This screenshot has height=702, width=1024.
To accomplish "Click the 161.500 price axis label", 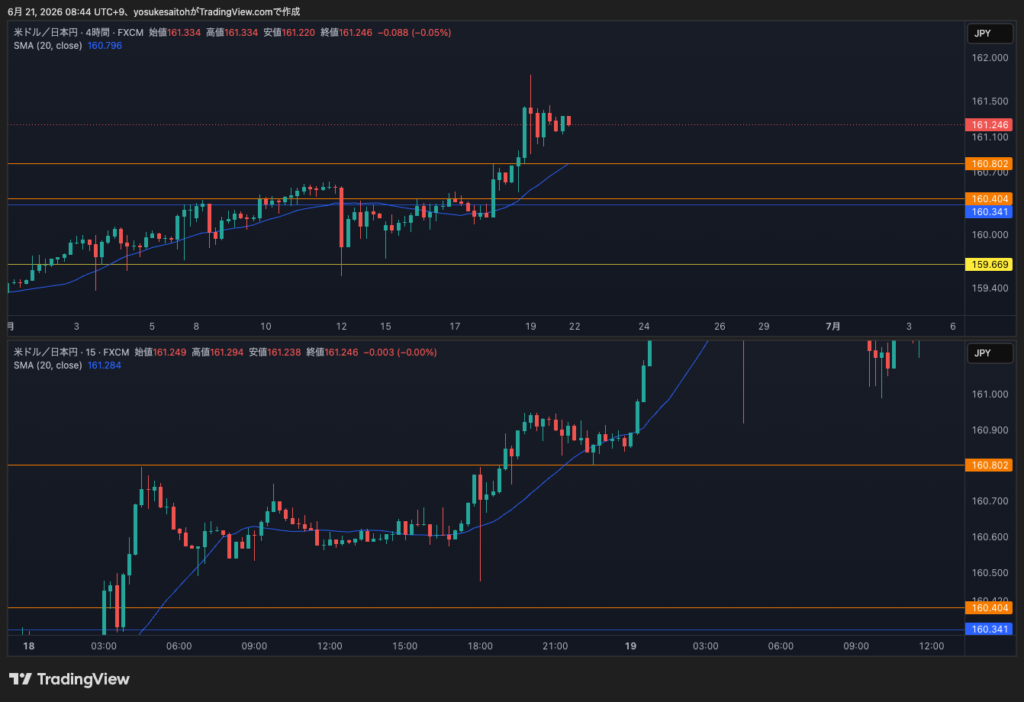I will click(x=989, y=101).
